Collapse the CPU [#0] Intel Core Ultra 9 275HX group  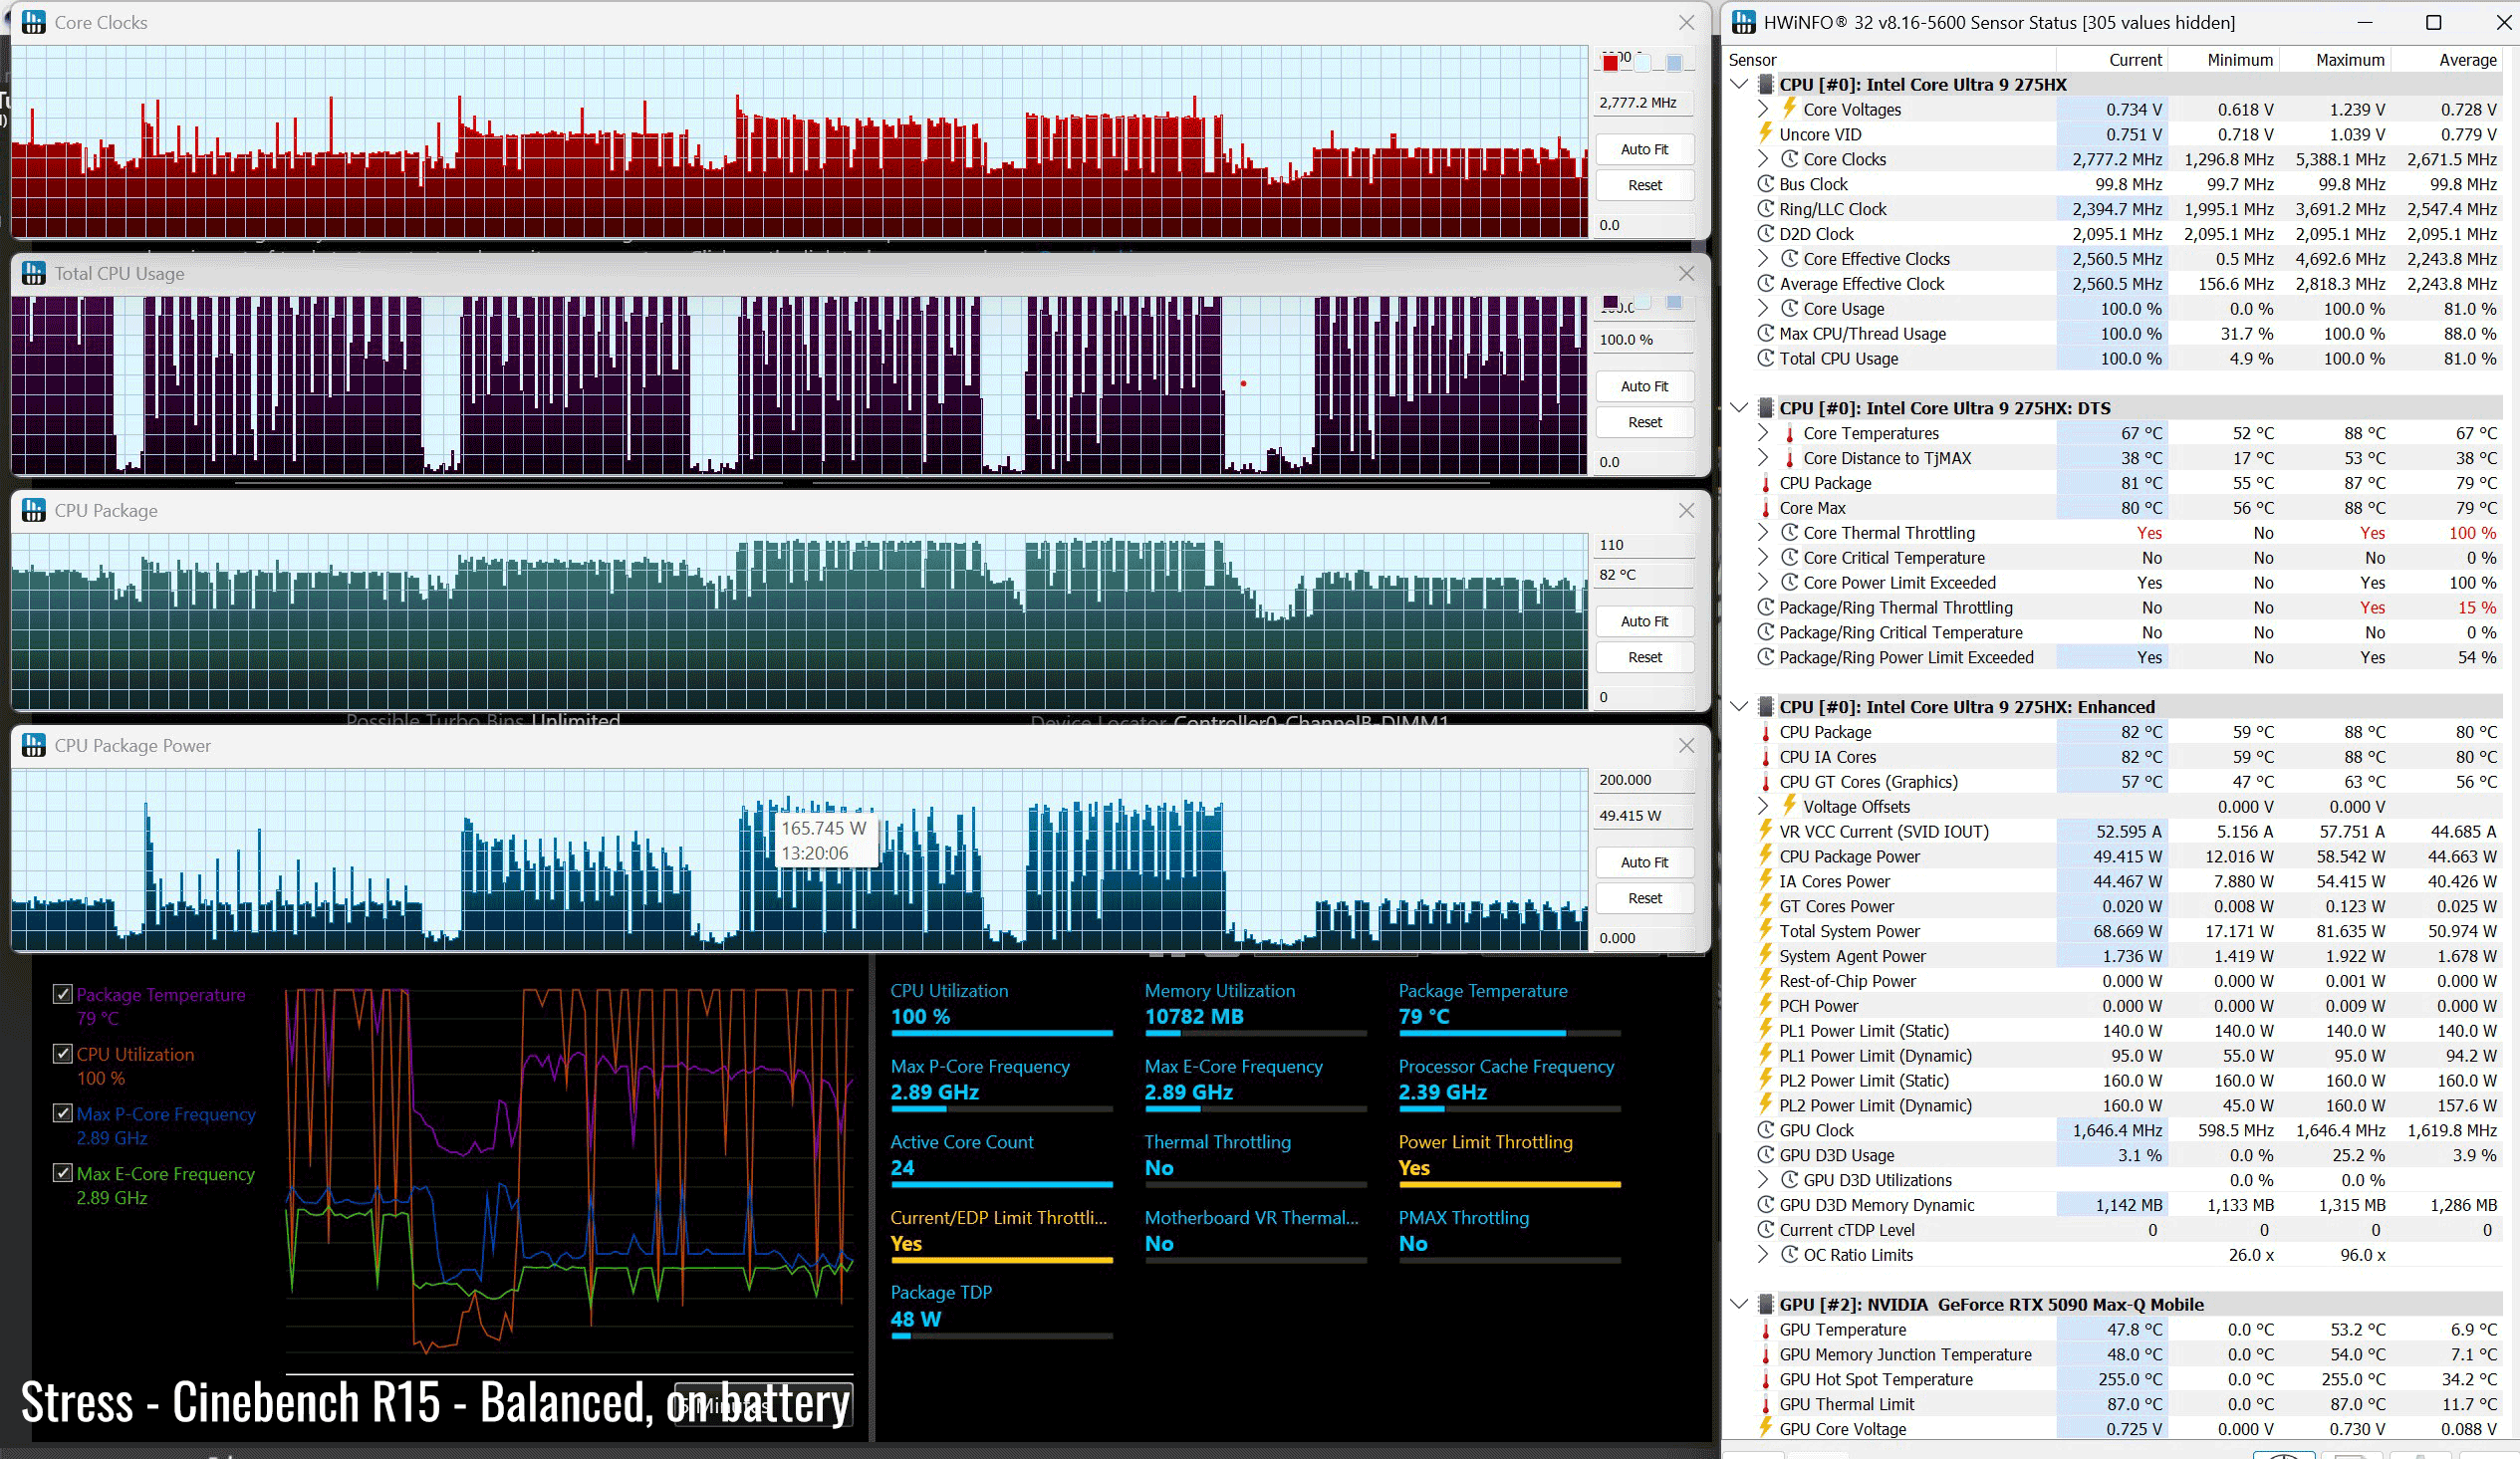pyautogui.click(x=1739, y=84)
